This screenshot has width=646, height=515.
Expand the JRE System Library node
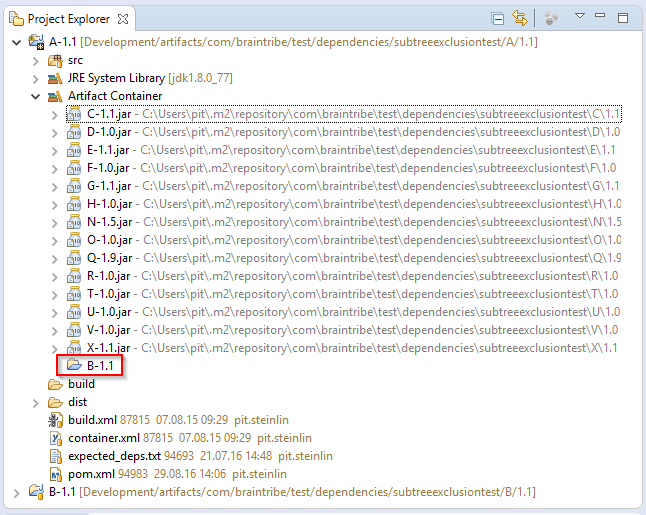tap(37, 79)
